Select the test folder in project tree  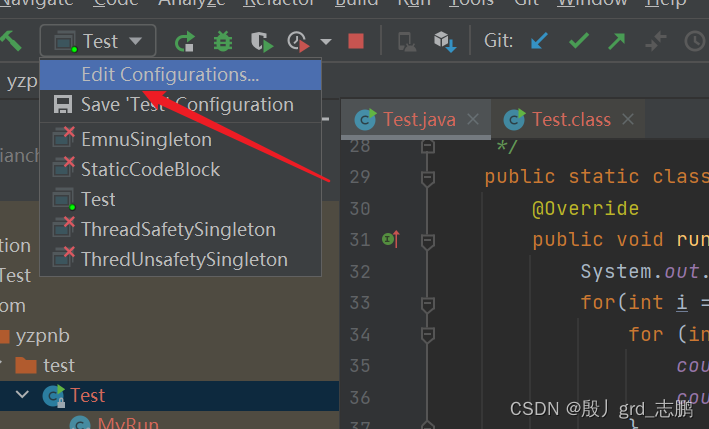(x=59, y=365)
